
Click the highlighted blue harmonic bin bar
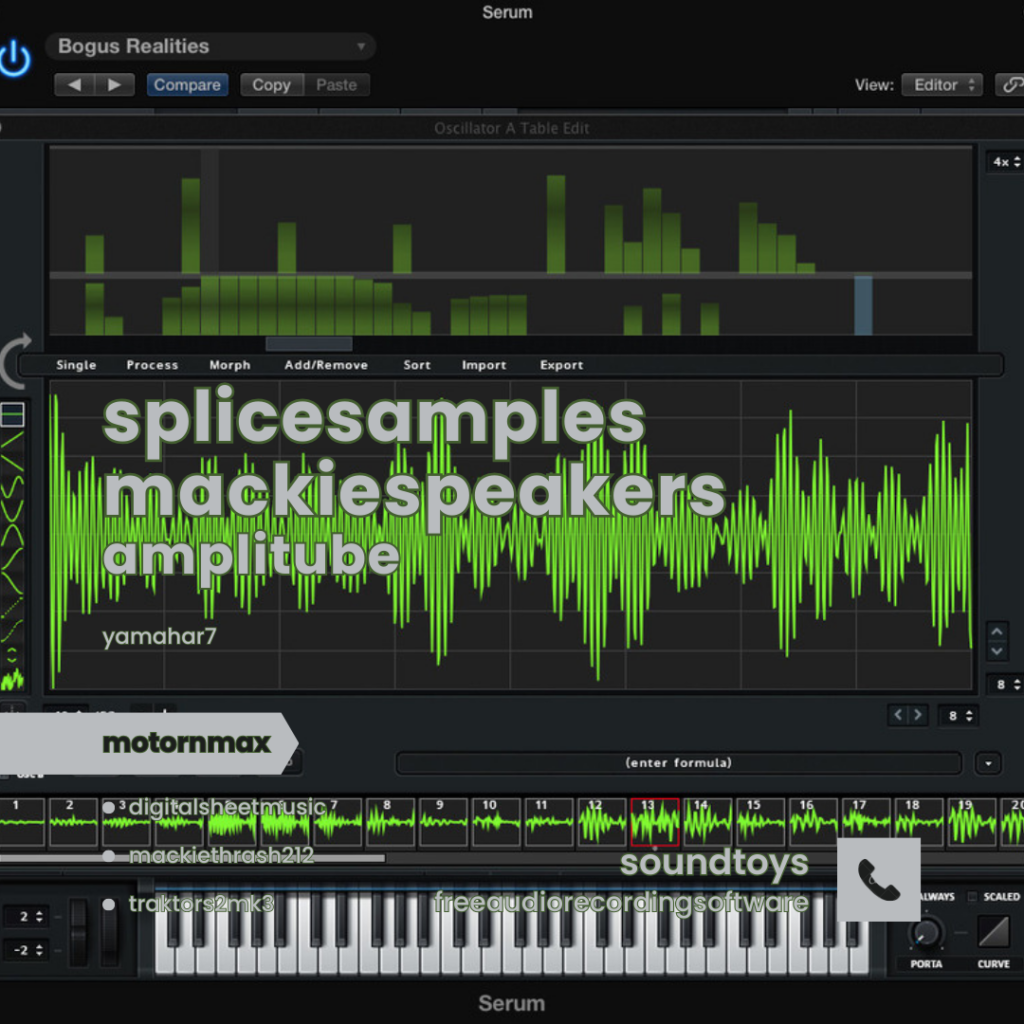point(863,306)
